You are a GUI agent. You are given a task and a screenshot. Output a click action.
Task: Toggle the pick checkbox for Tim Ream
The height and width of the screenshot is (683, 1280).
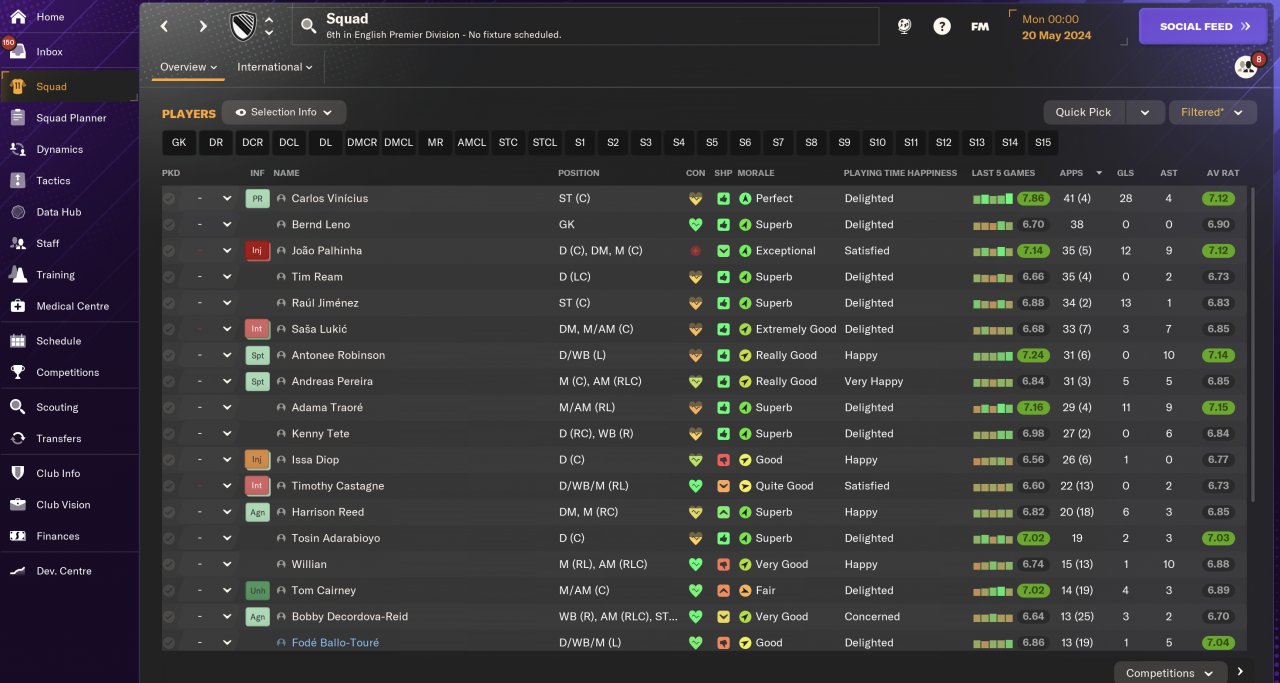[x=169, y=277]
